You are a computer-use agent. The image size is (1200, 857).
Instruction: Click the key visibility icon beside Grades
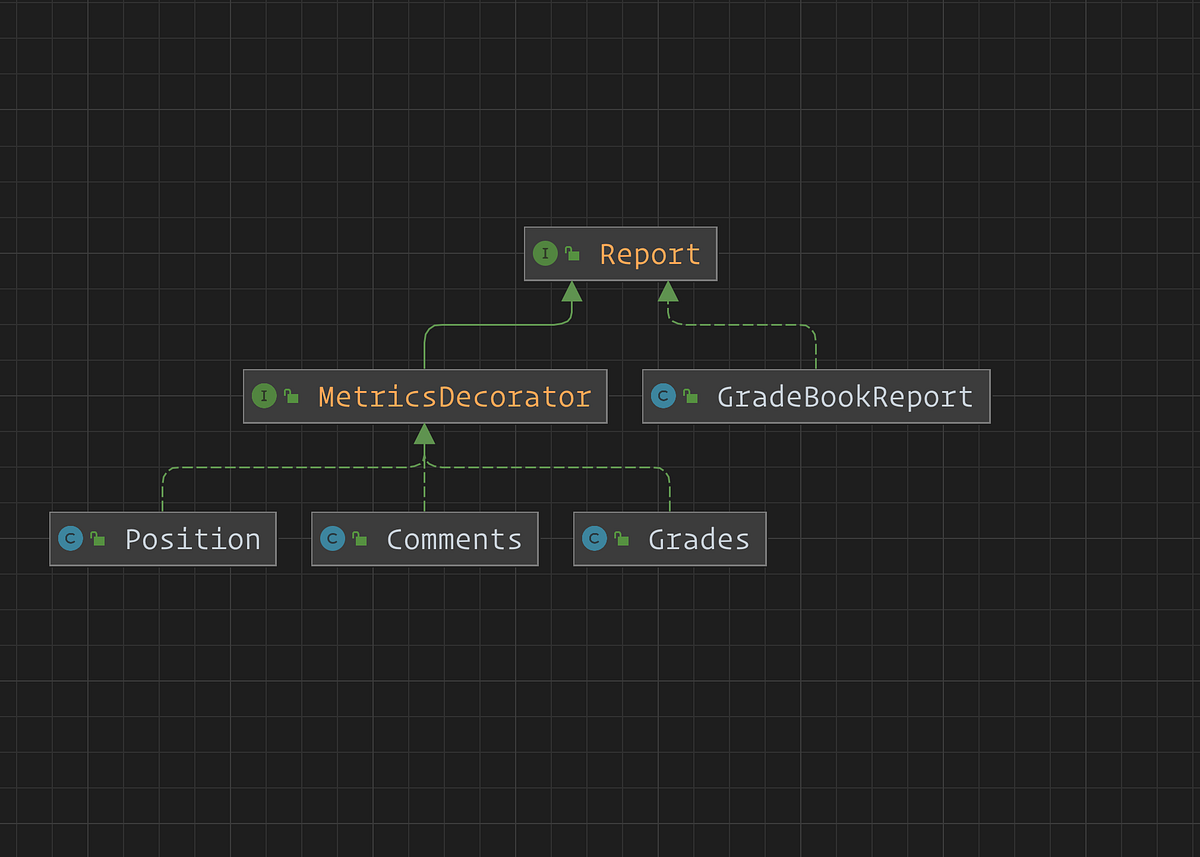click(x=622, y=538)
